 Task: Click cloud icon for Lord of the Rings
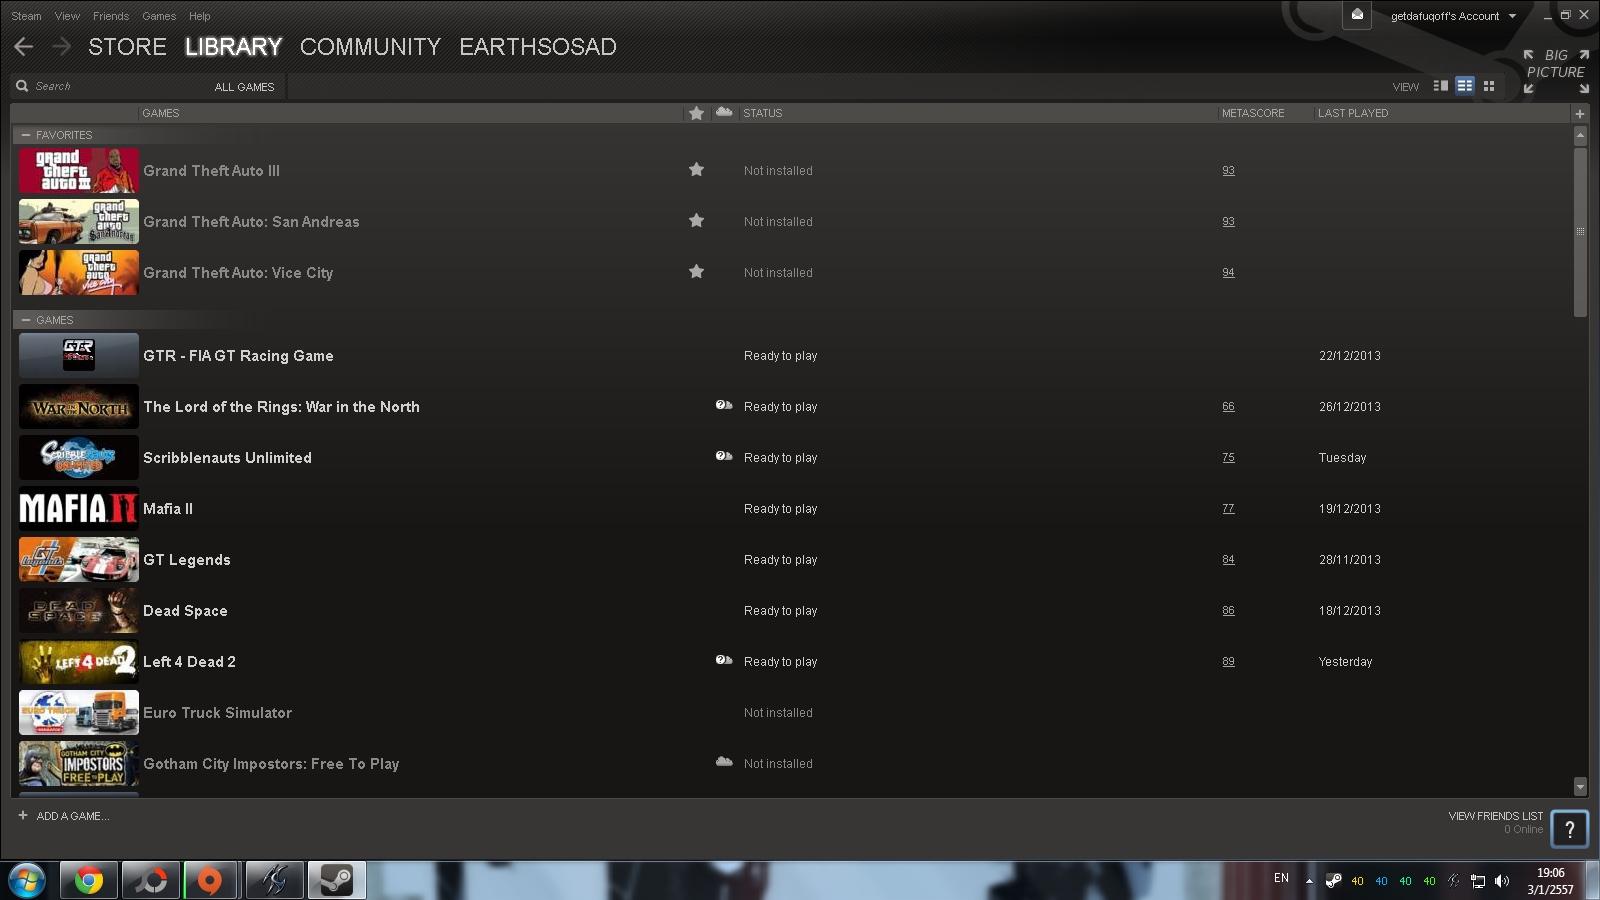(724, 406)
